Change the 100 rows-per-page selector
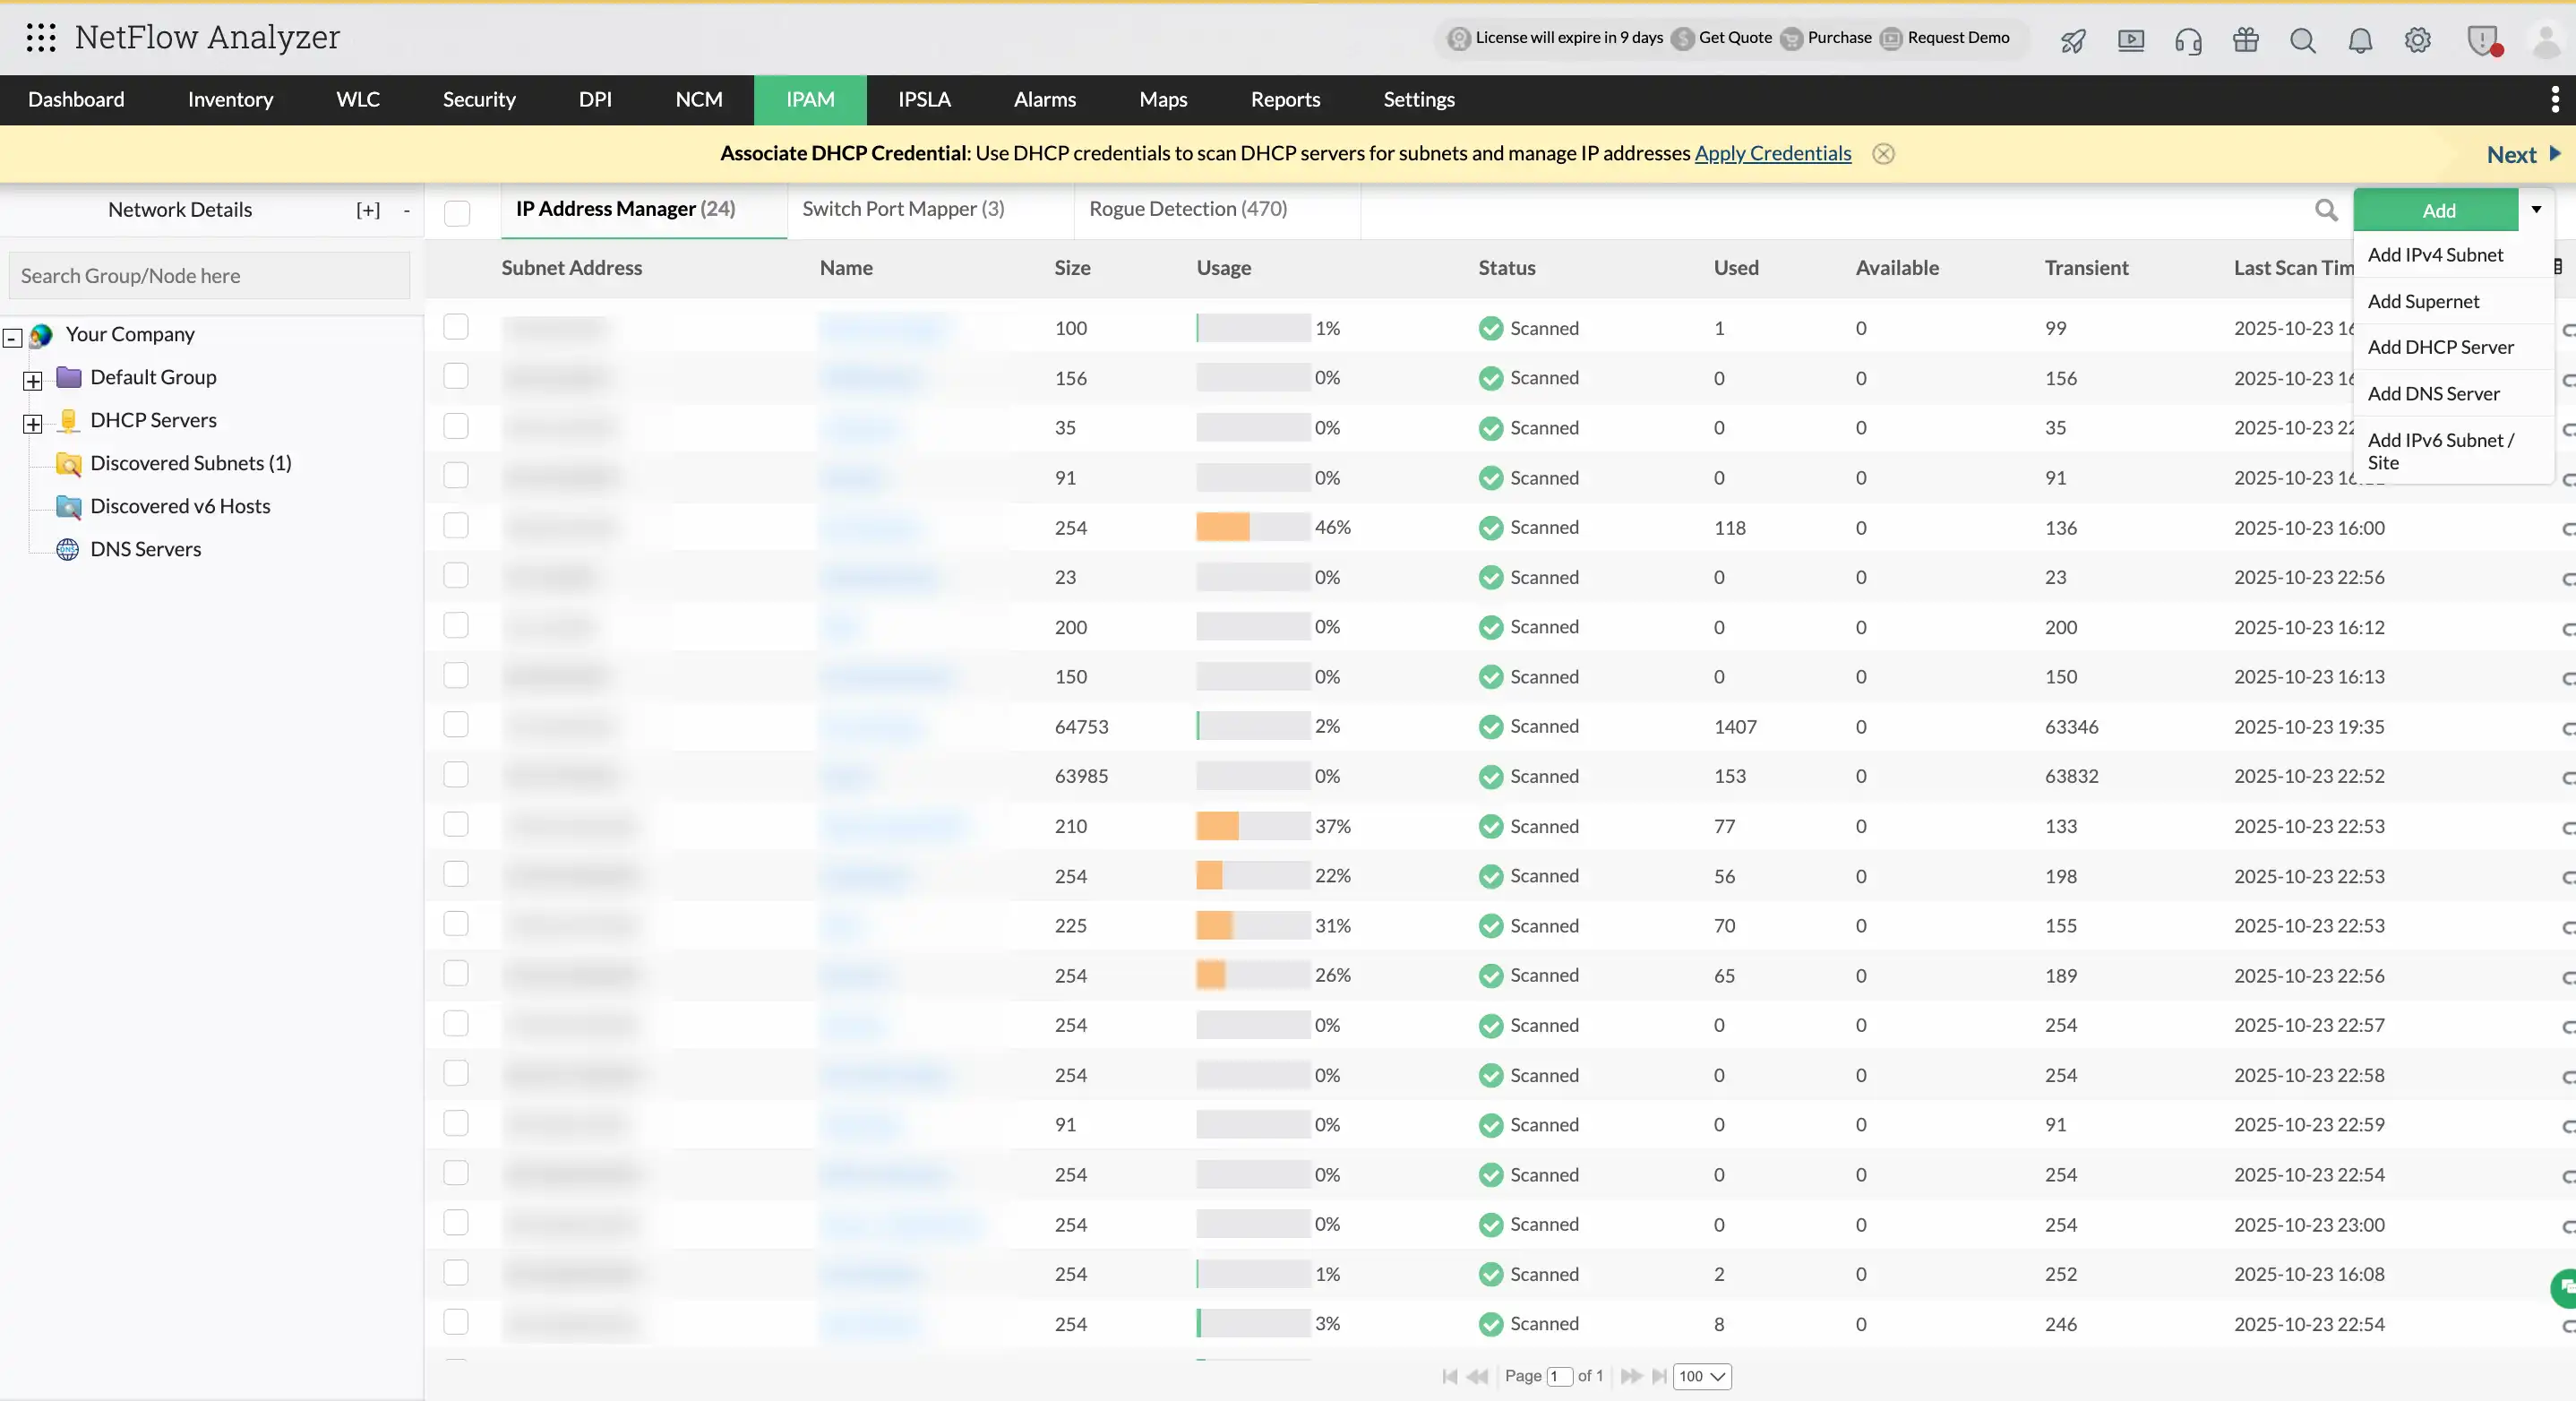The width and height of the screenshot is (2576, 1401). (x=1703, y=1376)
